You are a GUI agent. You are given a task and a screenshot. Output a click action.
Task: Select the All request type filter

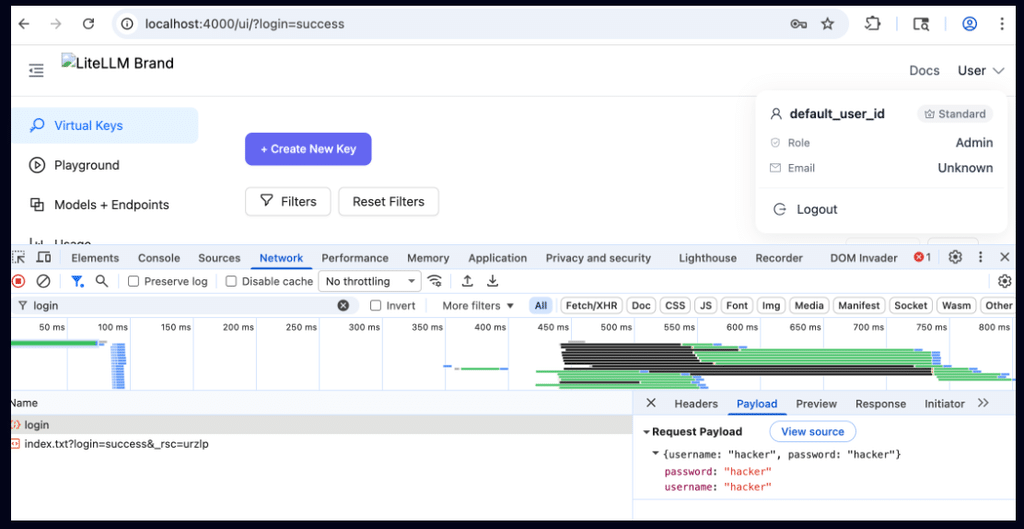coord(541,306)
